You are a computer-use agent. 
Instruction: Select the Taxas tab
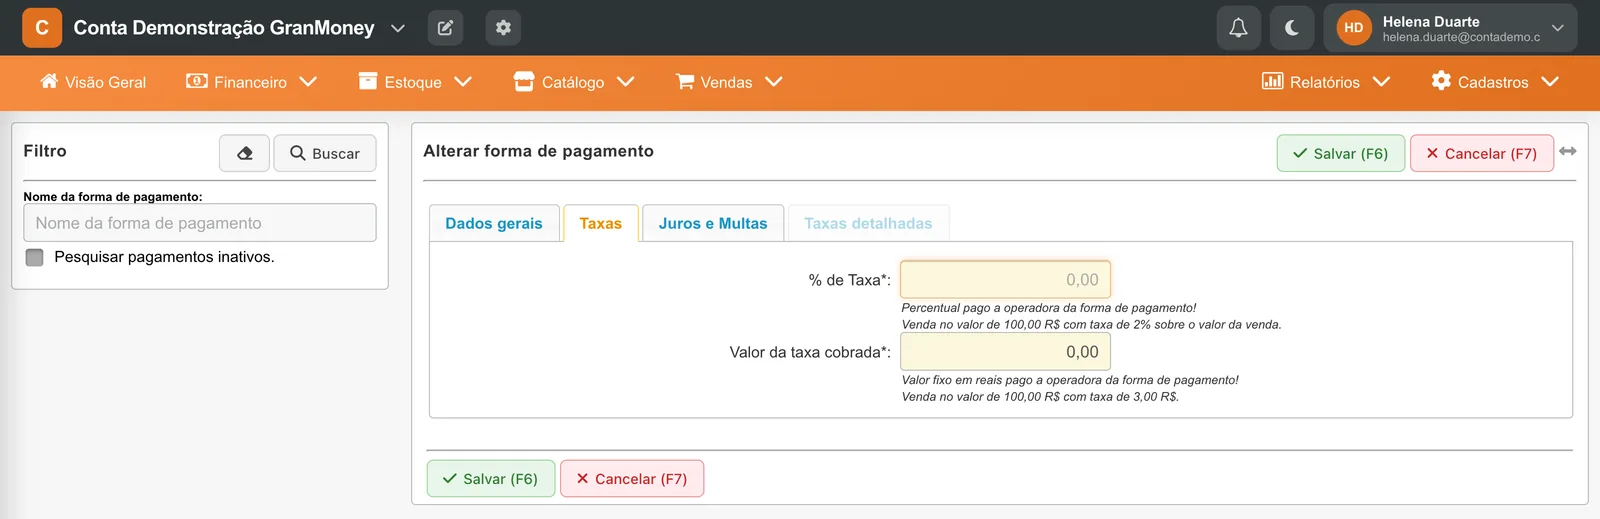point(601,224)
